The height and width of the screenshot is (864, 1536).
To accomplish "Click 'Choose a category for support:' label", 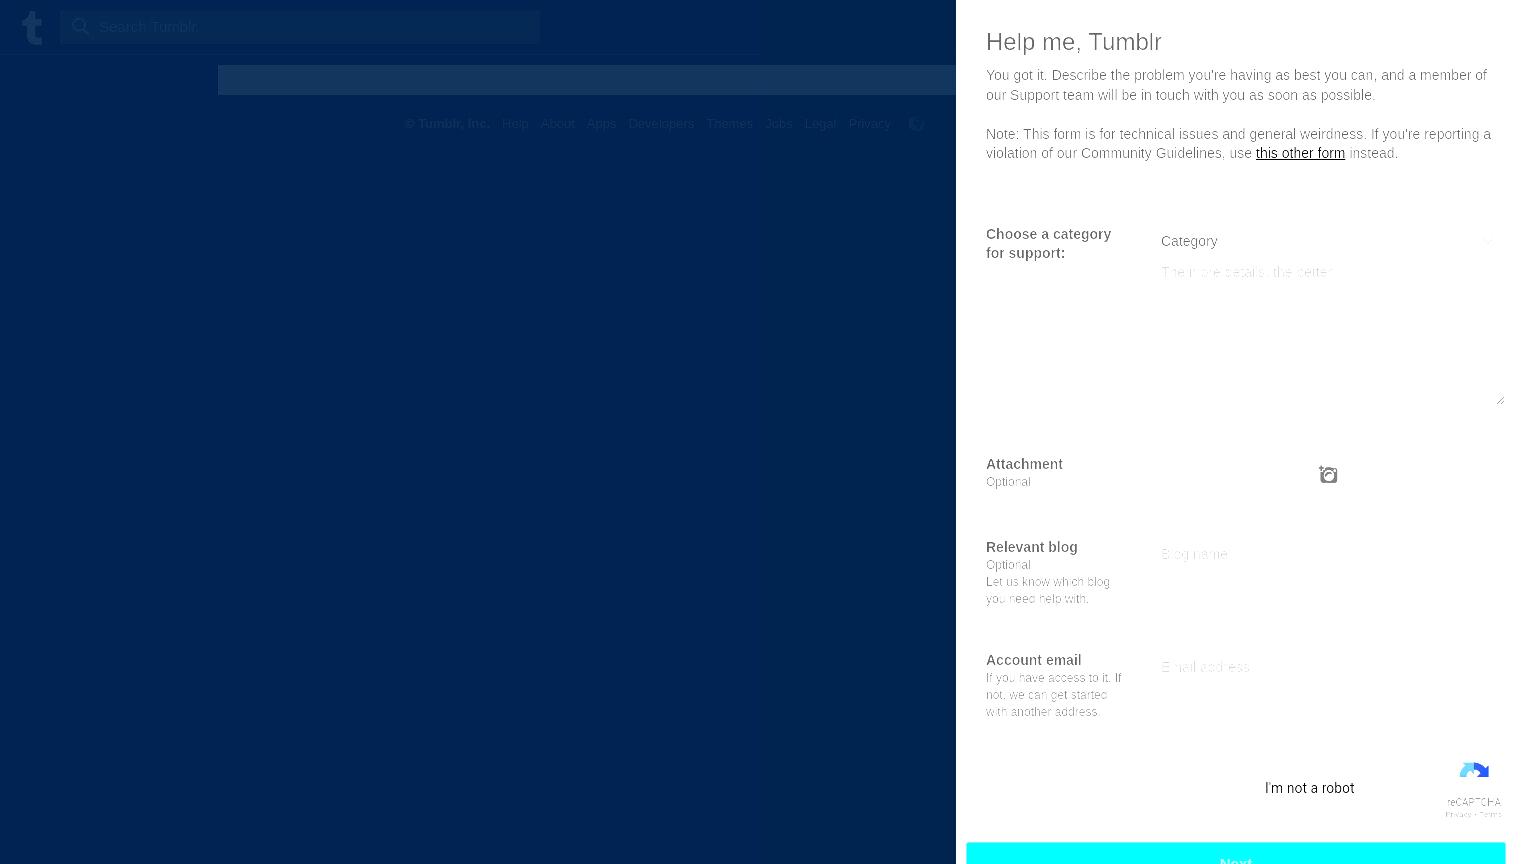I will click(1049, 243).
